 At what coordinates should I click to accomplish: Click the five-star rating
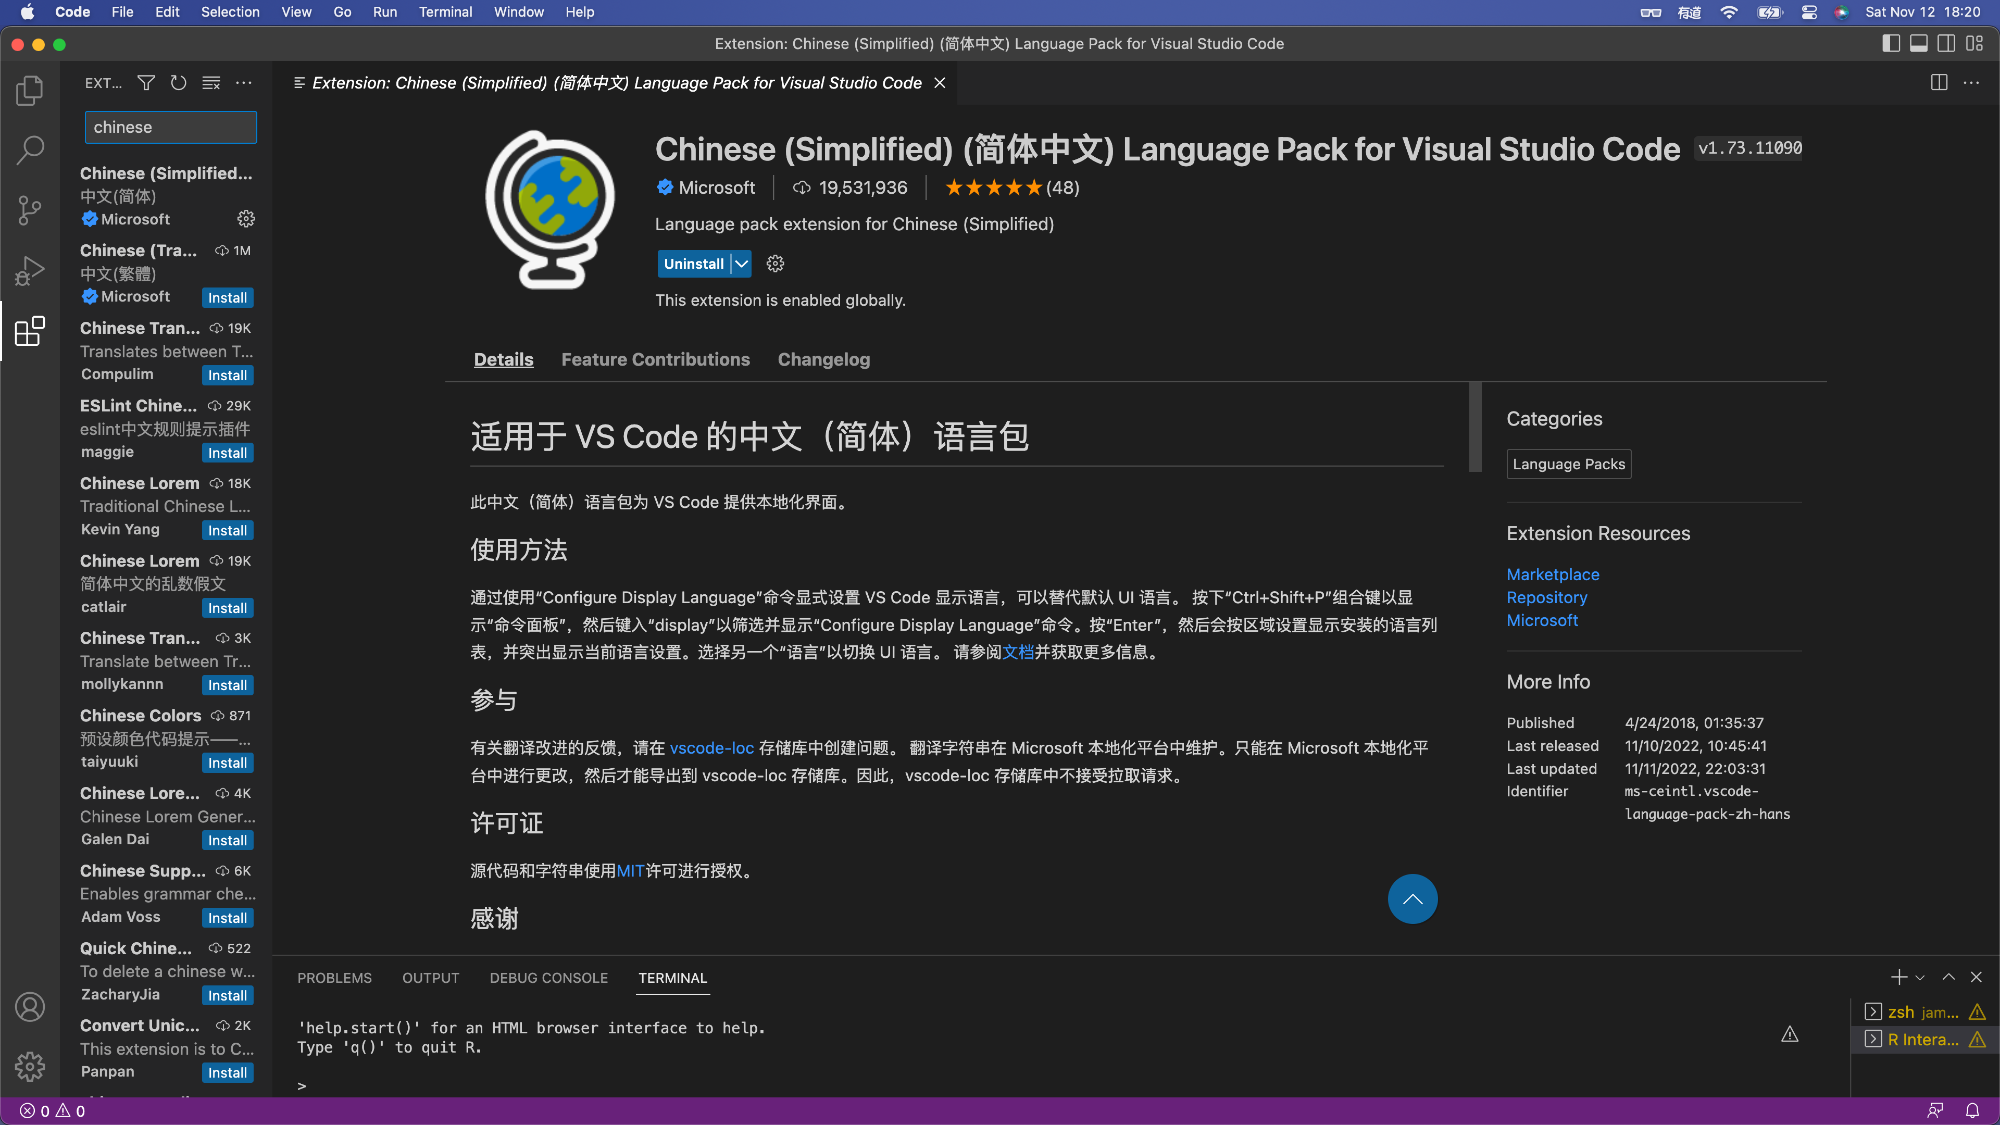(x=994, y=188)
